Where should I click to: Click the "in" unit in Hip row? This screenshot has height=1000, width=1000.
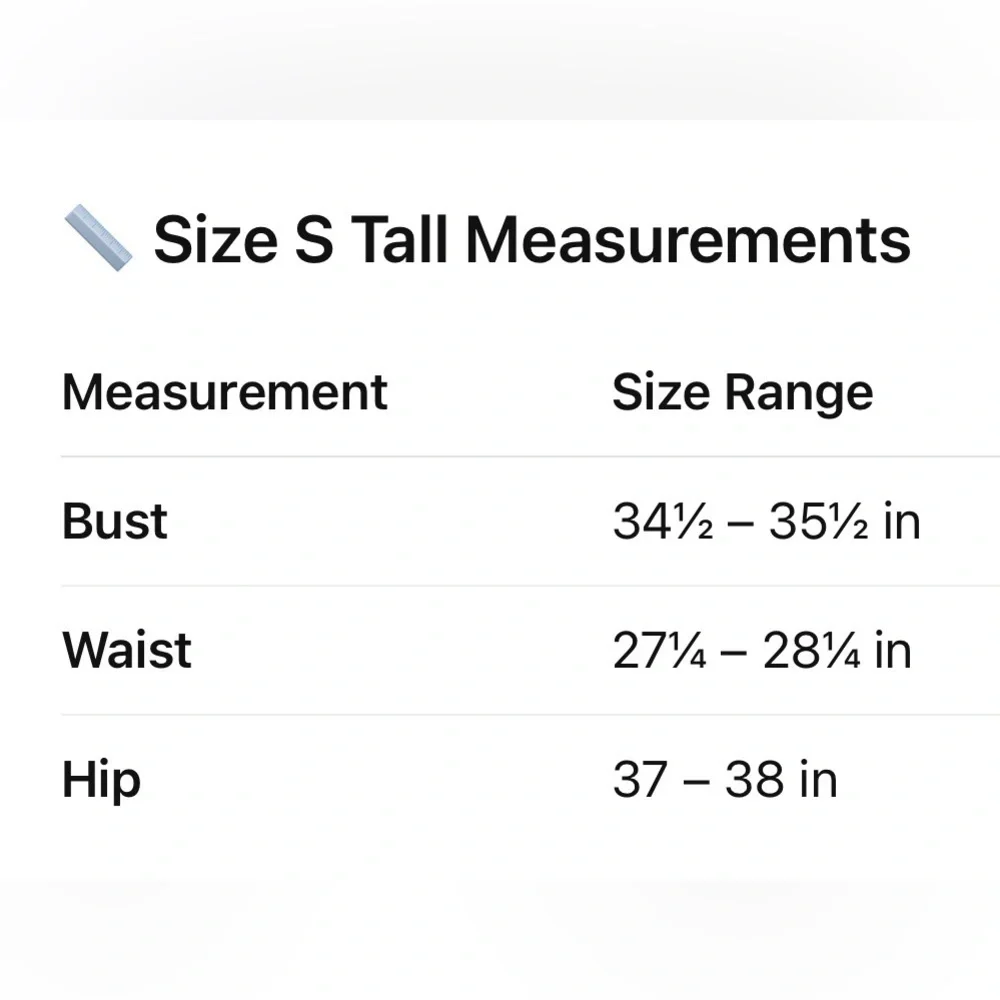818,780
